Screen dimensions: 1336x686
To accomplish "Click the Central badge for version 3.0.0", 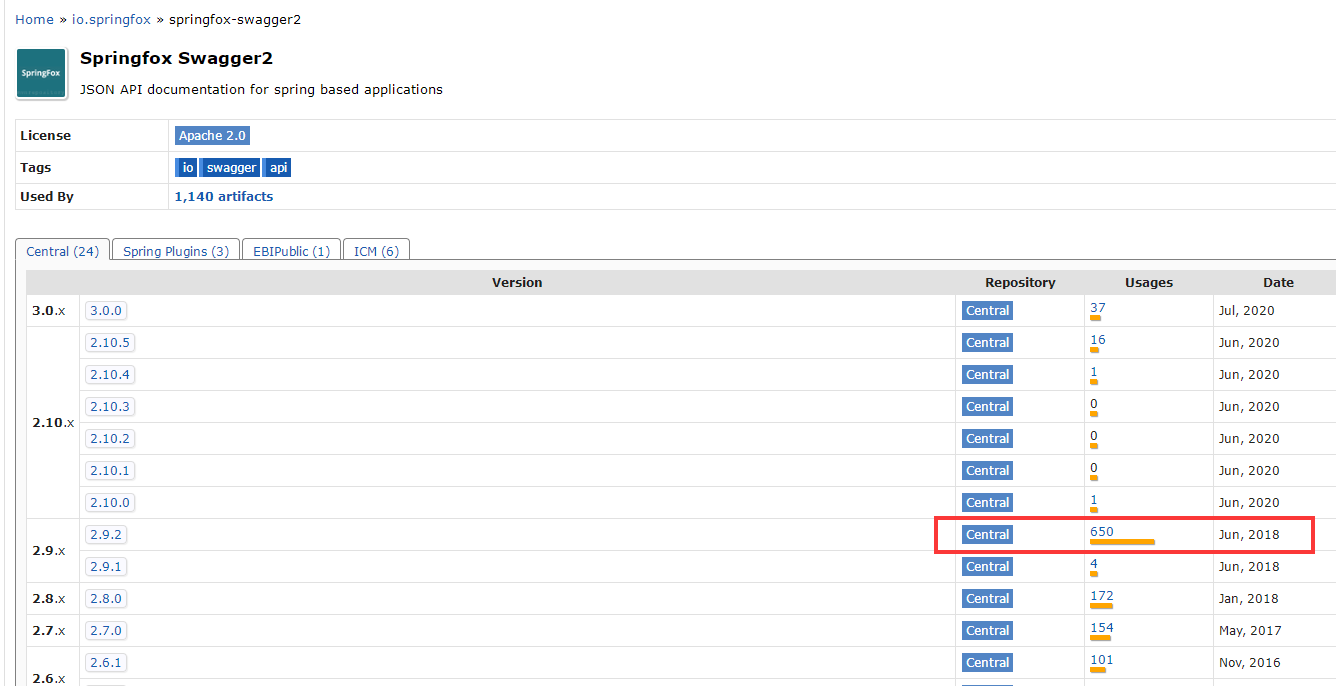I will coord(987,311).
